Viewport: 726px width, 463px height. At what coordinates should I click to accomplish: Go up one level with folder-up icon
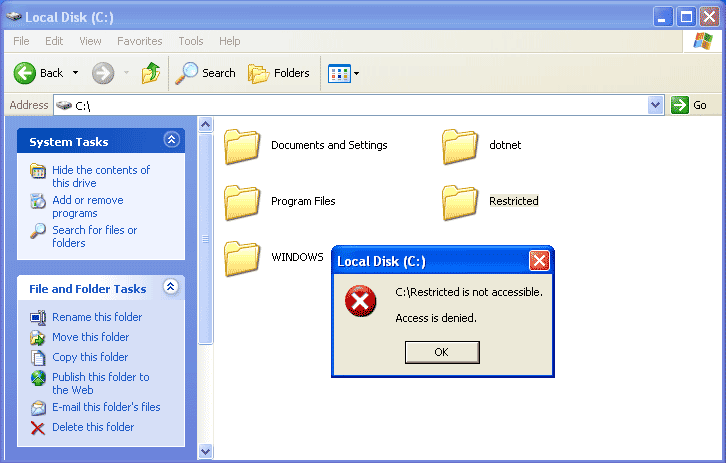pos(151,73)
